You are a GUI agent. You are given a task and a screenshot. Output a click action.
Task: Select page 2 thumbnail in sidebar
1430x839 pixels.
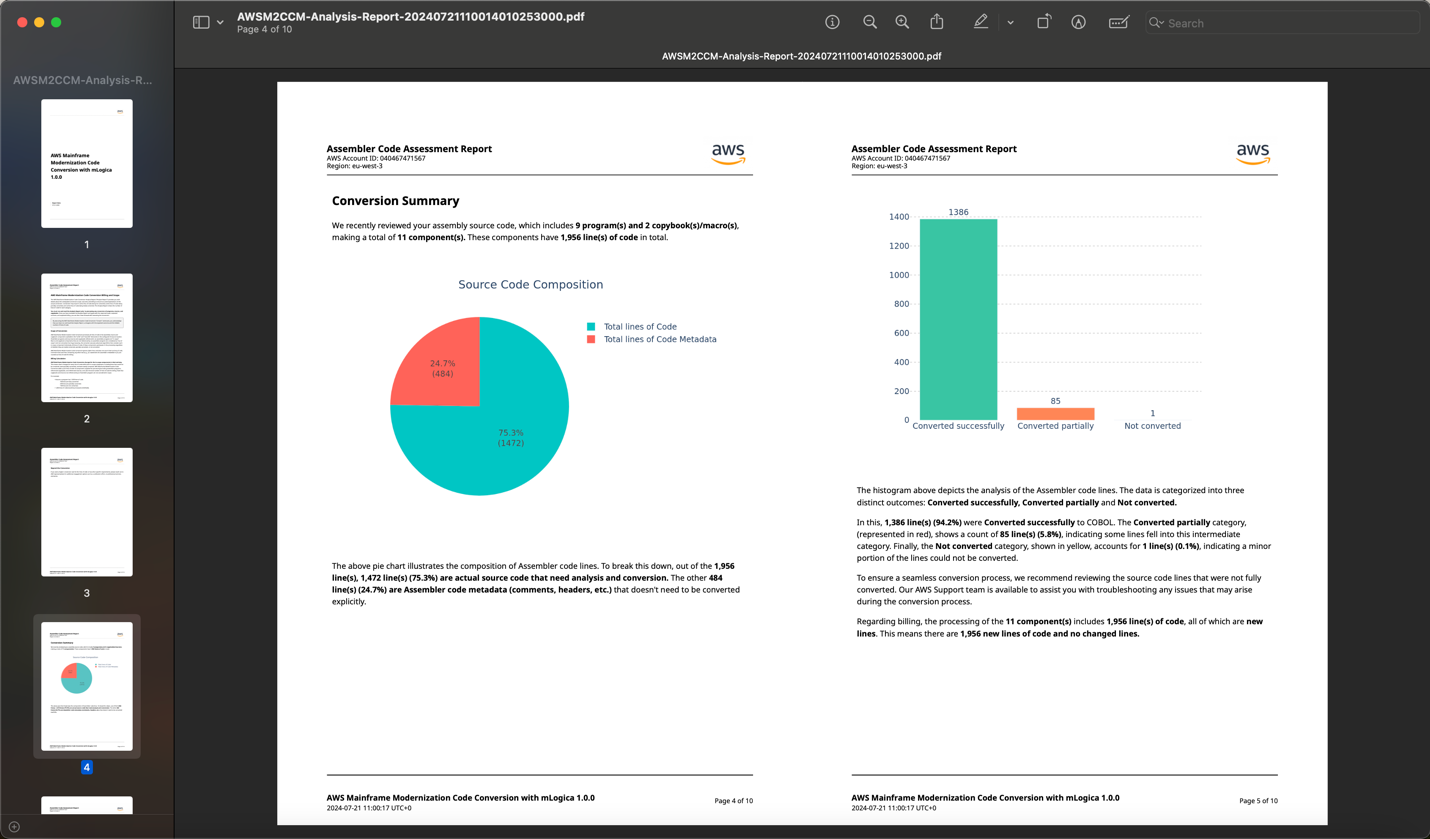click(86, 337)
